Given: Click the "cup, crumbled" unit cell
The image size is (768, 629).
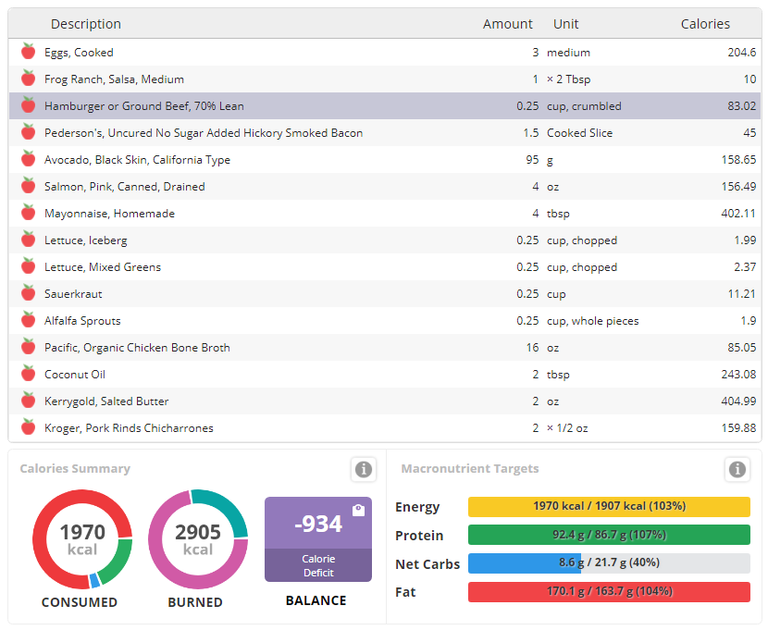Looking at the screenshot, I should [x=584, y=106].
